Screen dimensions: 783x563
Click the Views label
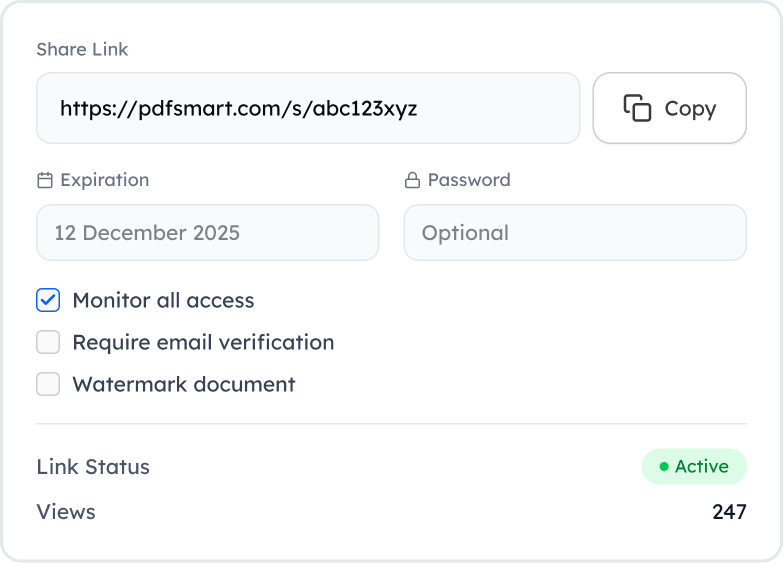point(66,512)
